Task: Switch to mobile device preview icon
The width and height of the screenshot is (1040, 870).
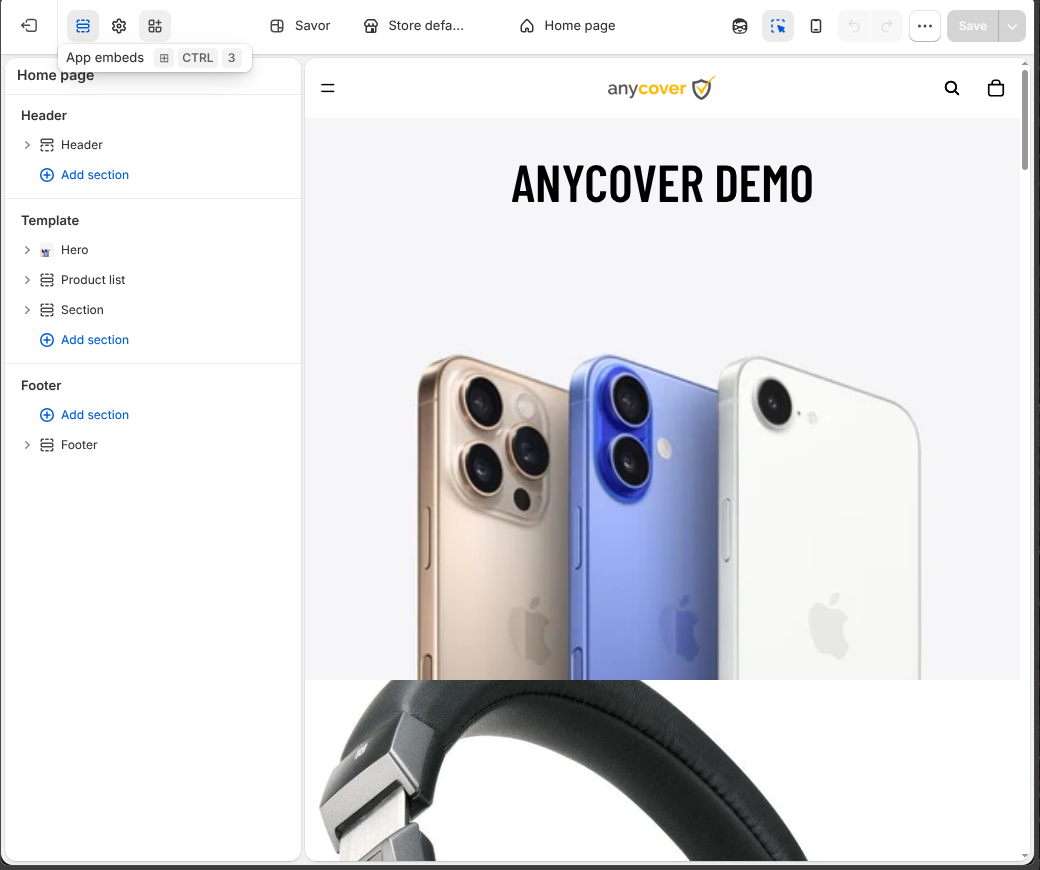Action: [816, 26]
